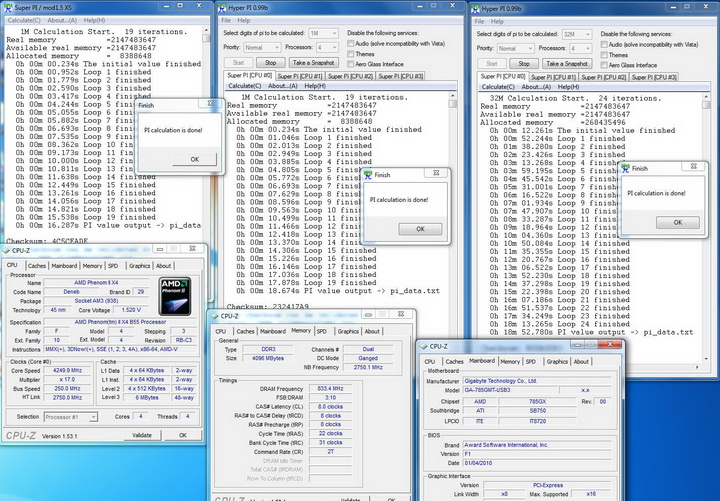Click the 8.0 clocks CAS# Latency value
The height and width of the screenshot is (501, 720).
click(331, 406)
